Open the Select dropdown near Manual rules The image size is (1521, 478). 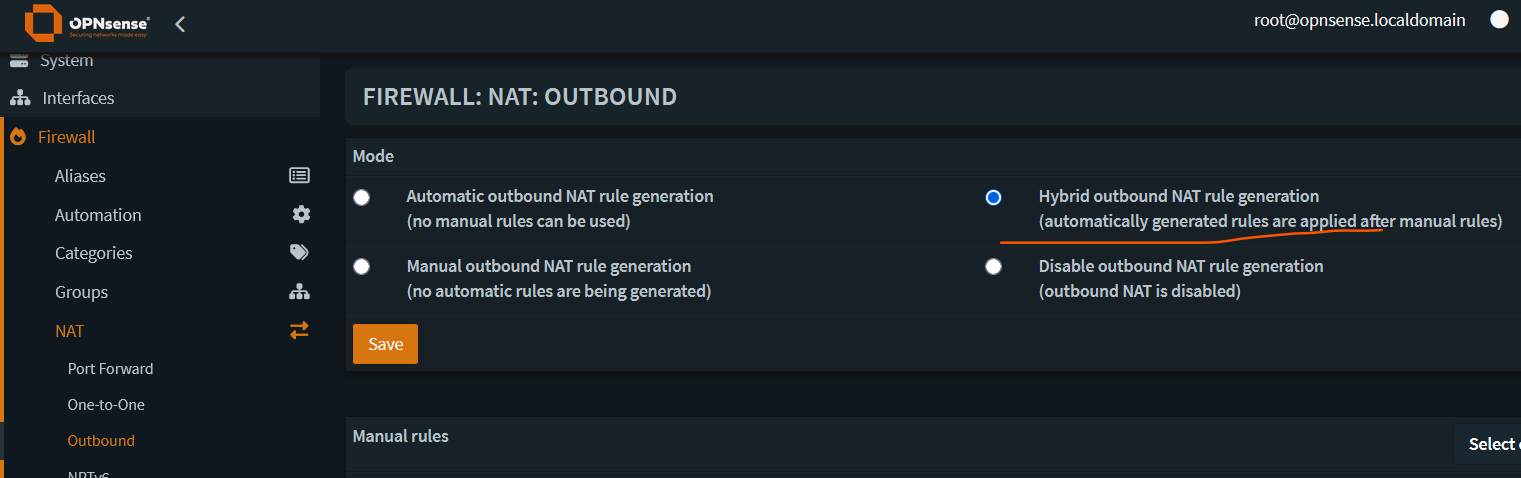point(1490,444)
